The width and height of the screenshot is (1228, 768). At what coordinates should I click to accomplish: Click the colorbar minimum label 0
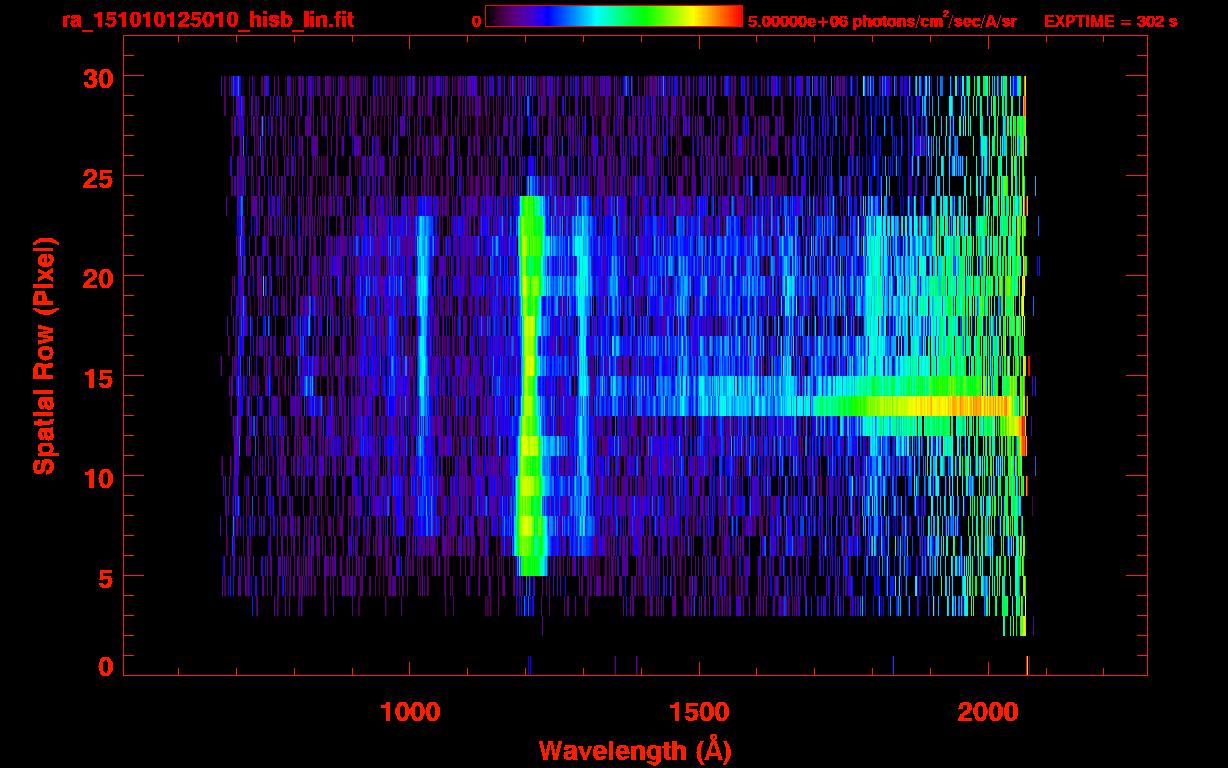pyautogui.click(x=476, y=21)
